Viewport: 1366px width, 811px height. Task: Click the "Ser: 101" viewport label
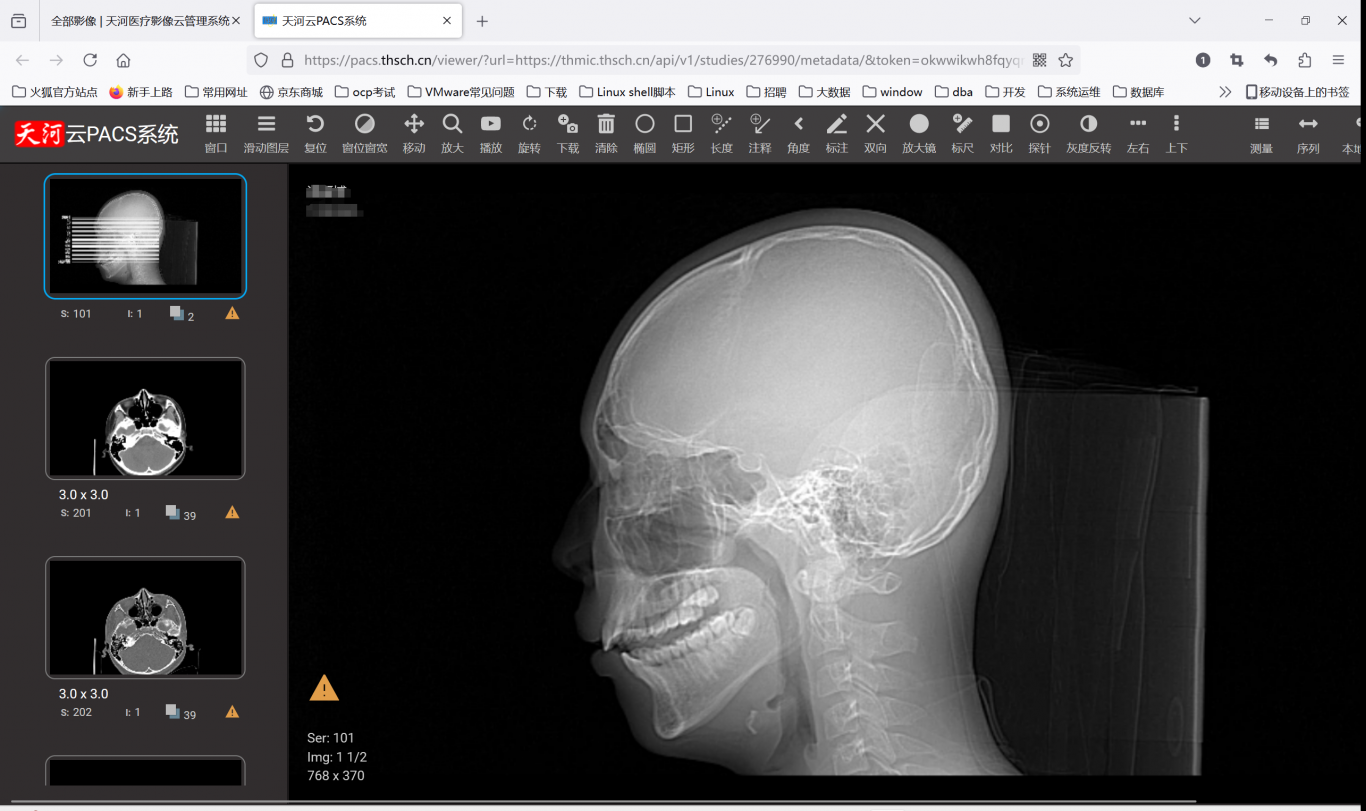coord(331,738)
